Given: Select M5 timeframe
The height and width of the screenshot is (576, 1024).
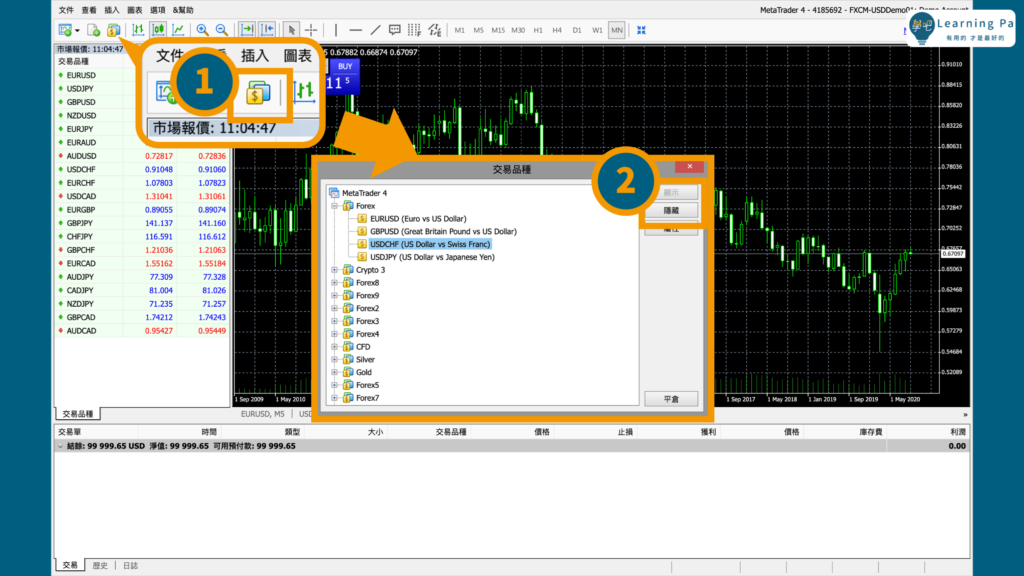Looking at the screenshot, I should tap(479, 30).
